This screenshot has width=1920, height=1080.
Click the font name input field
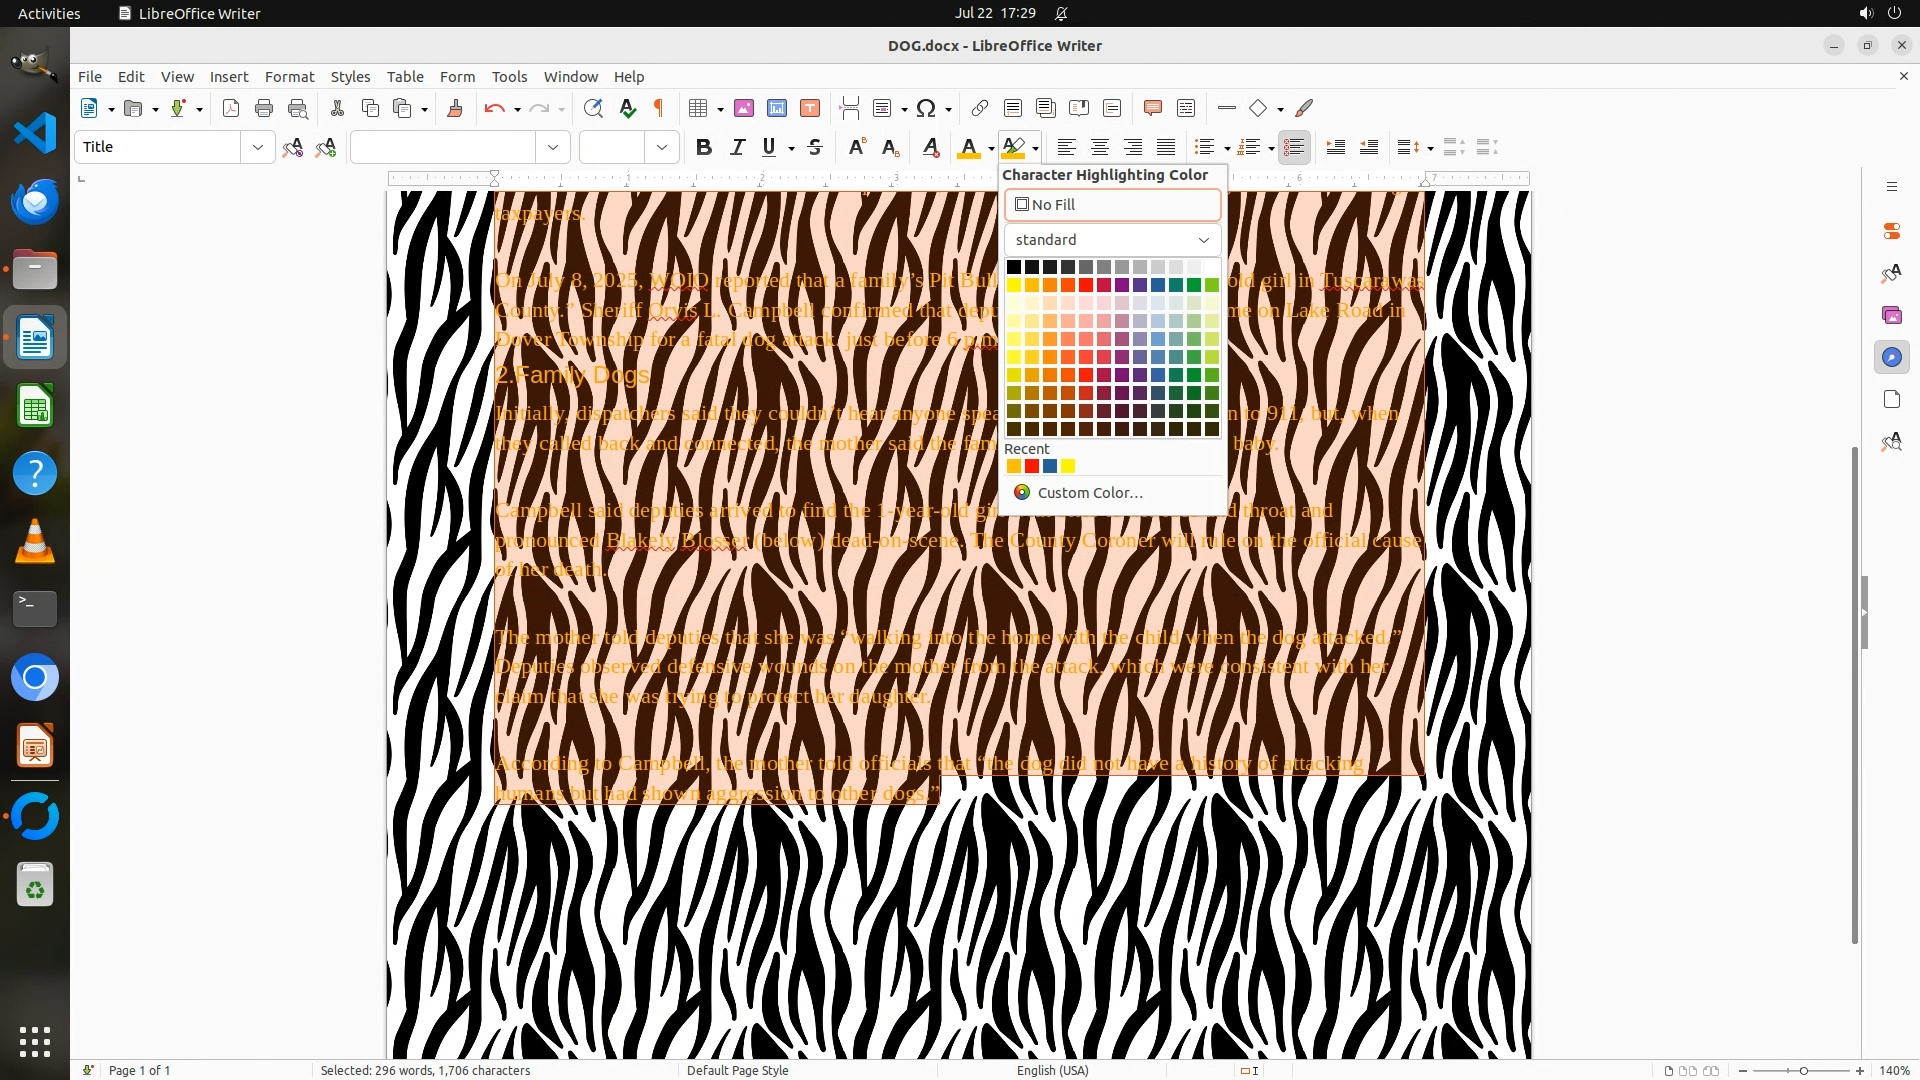coord(443,147)
